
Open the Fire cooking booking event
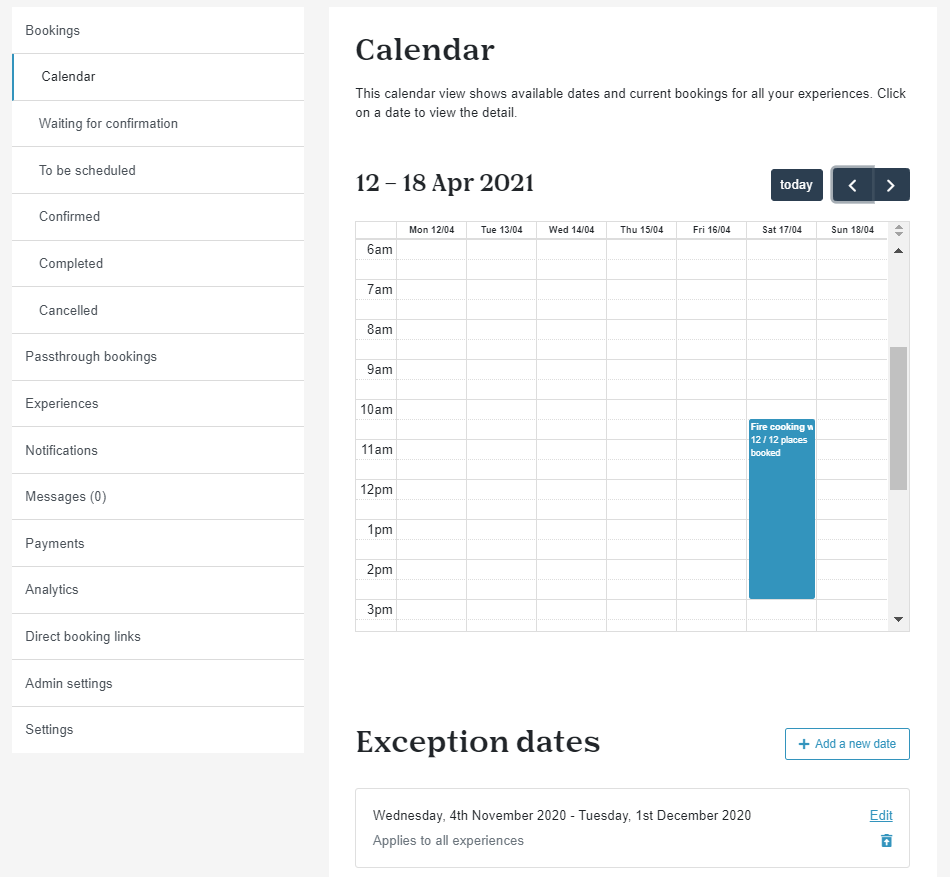coord(782,509)
